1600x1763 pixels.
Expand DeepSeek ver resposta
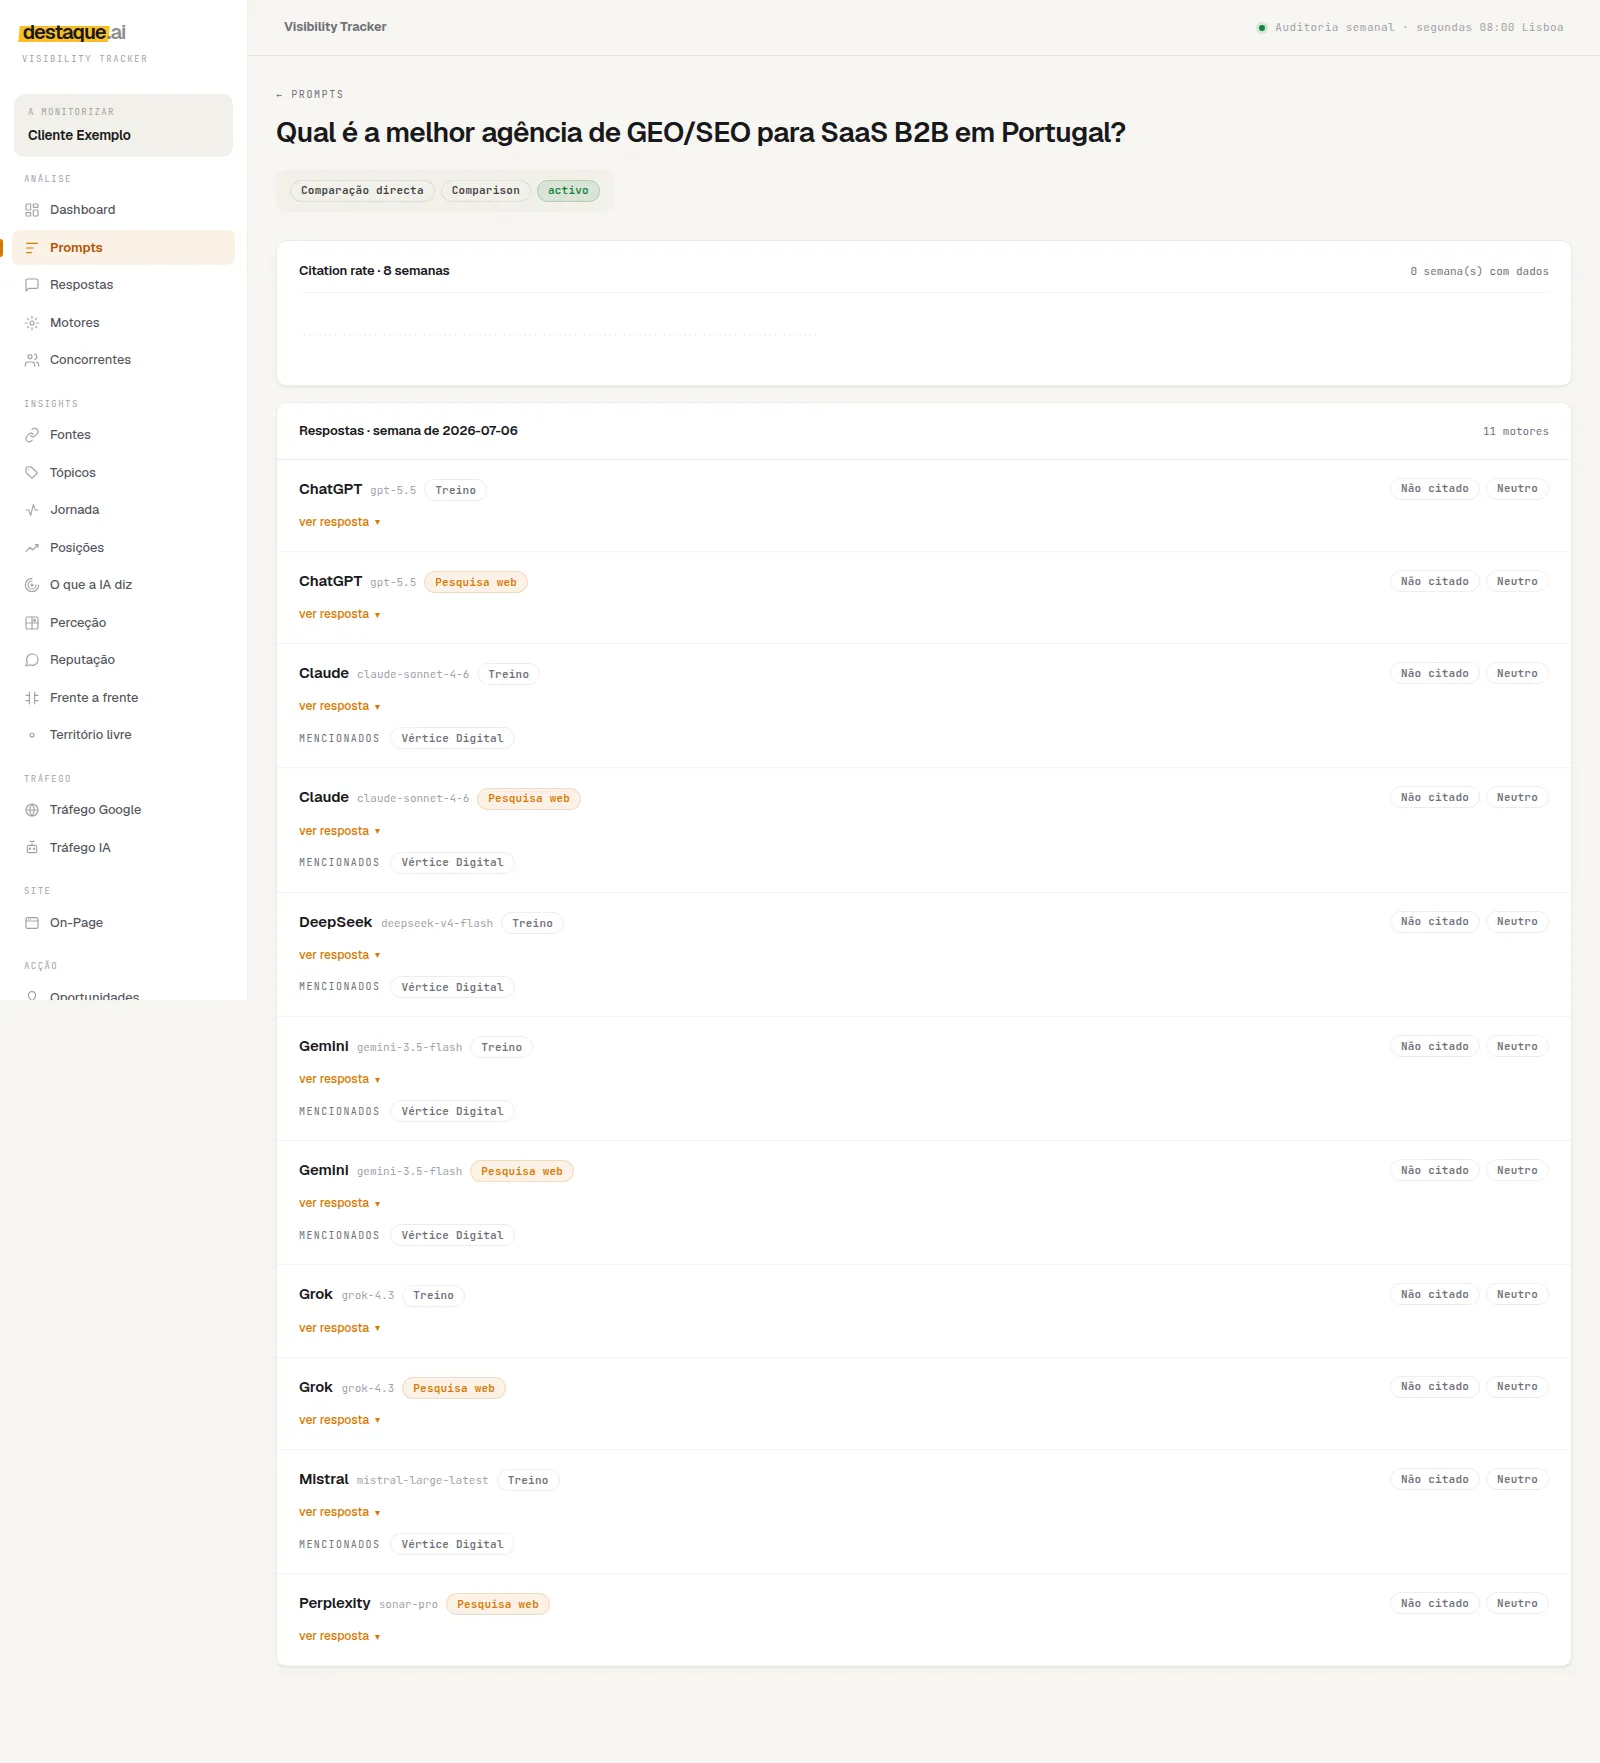[339, 955]
